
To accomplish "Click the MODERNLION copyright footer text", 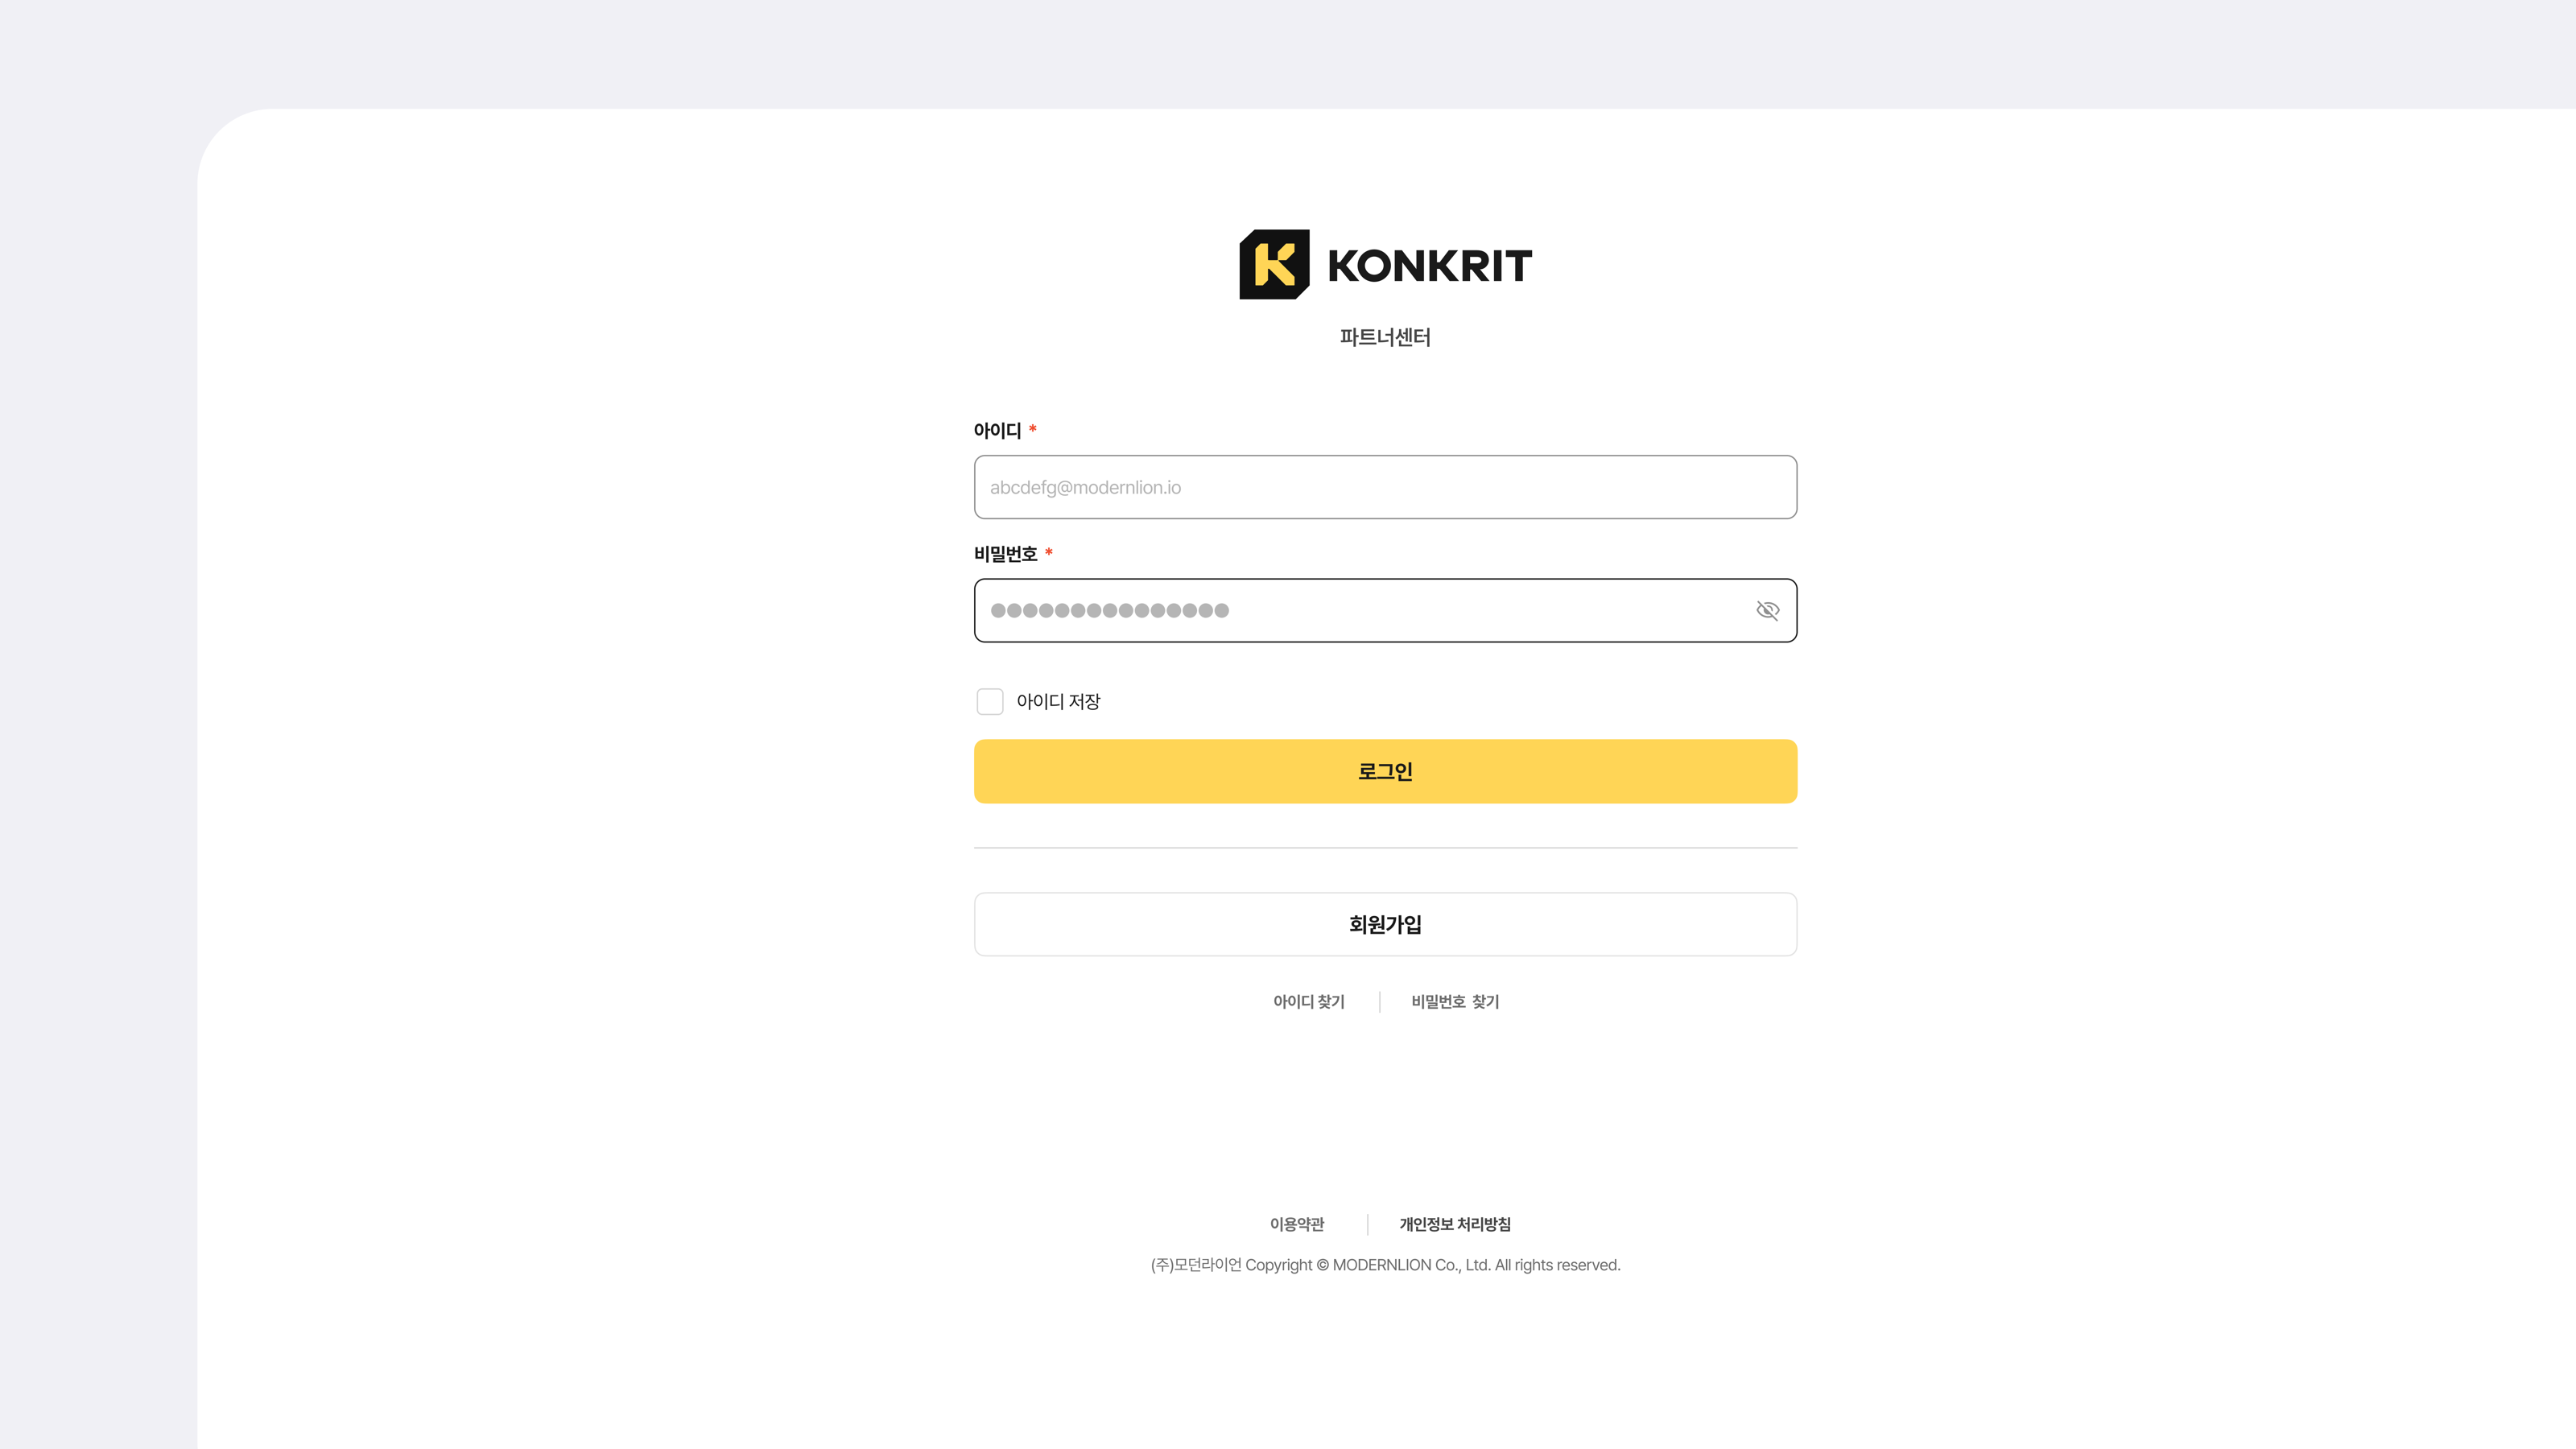I will (1385, 1265).
